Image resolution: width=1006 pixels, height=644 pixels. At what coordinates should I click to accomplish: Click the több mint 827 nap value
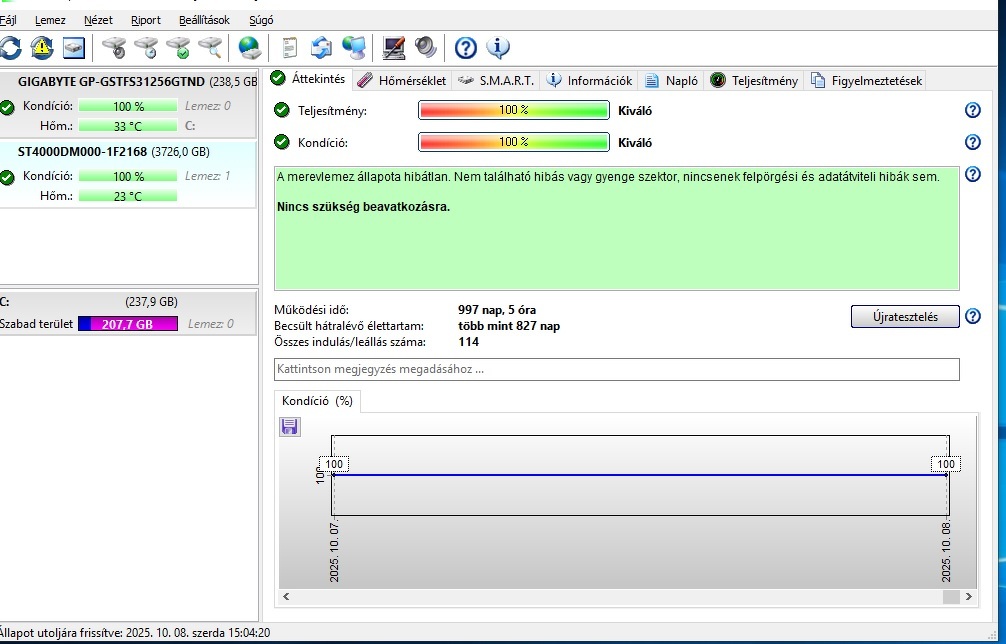pos(509,326)
